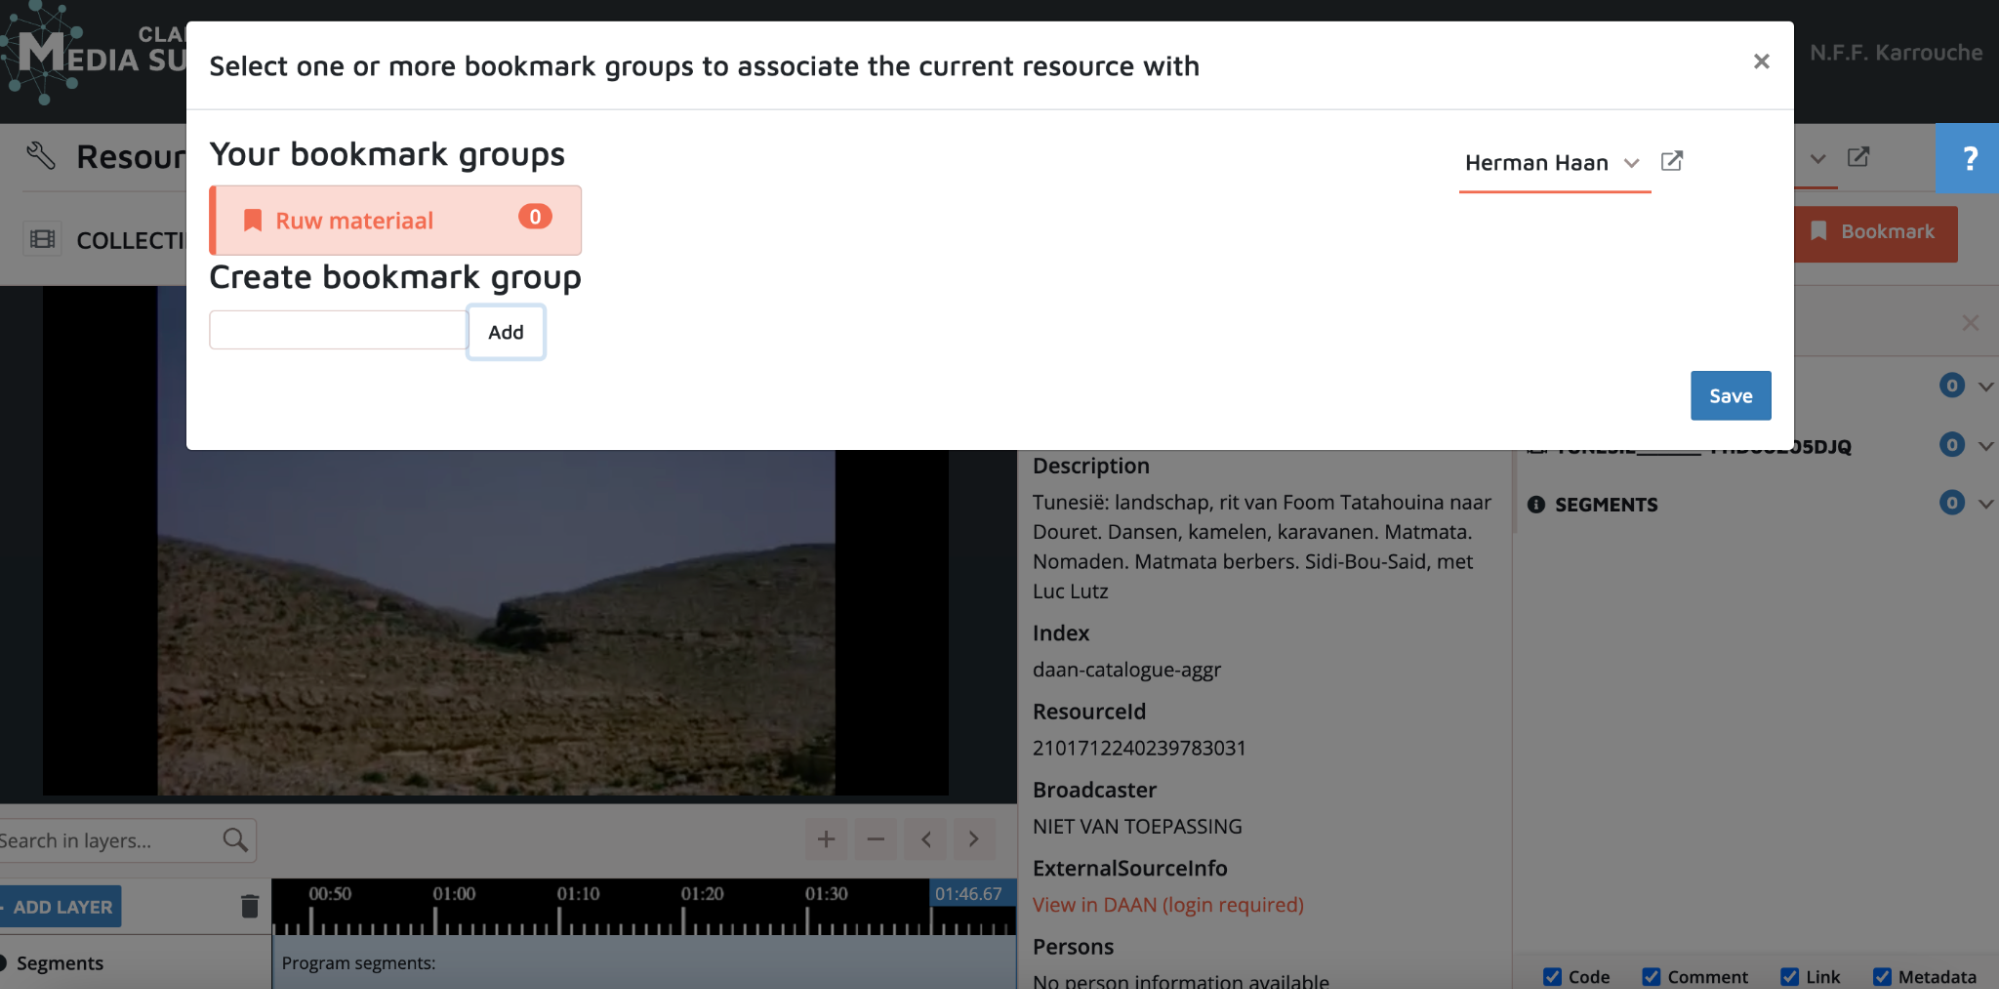Image resolution: width=1999 pixels, height=989 pixels.
Task: Select the Ruw materiaal bookmark group
Action: tap(395, 220)
